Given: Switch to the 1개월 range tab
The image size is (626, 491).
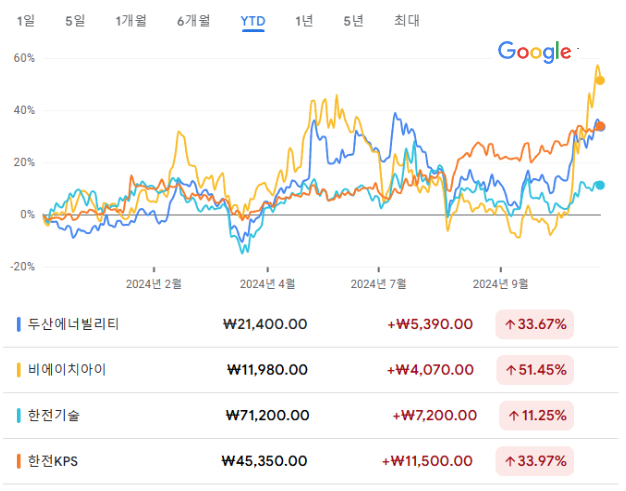Looking at the screenshot, I should click(x=131, y=21).
